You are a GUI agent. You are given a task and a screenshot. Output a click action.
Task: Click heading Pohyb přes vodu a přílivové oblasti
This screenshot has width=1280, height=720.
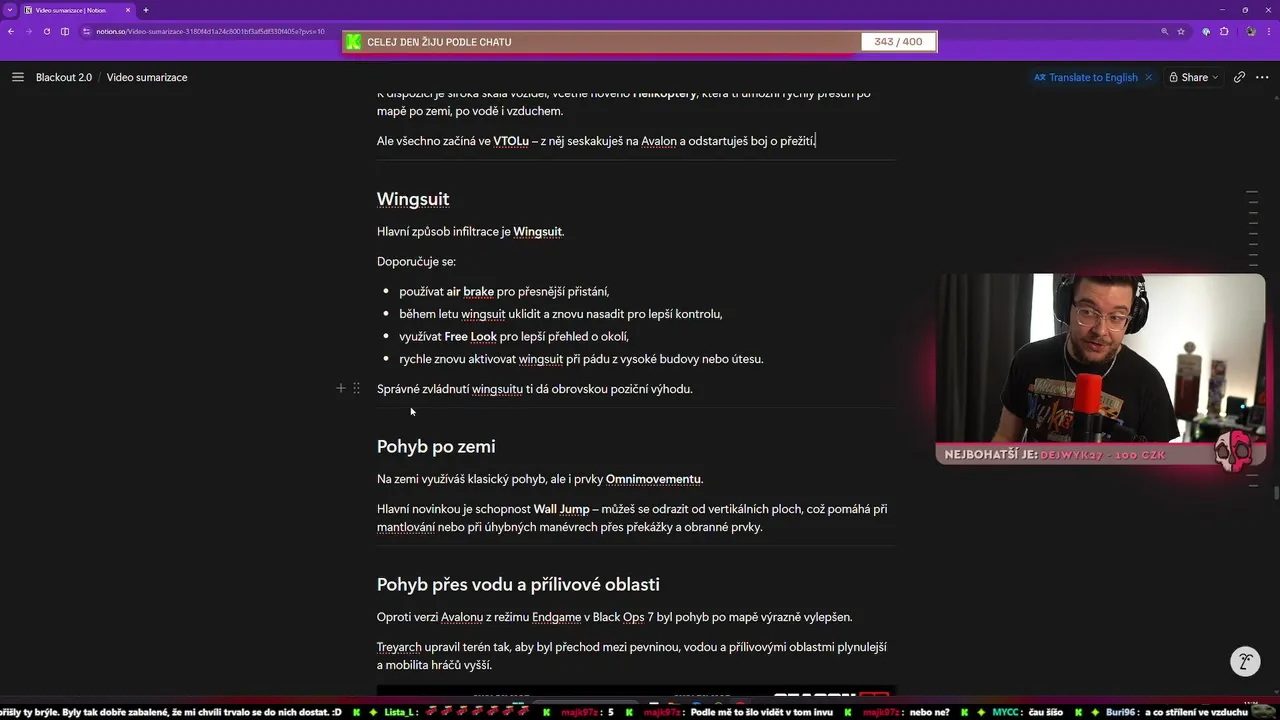[518, 584]
